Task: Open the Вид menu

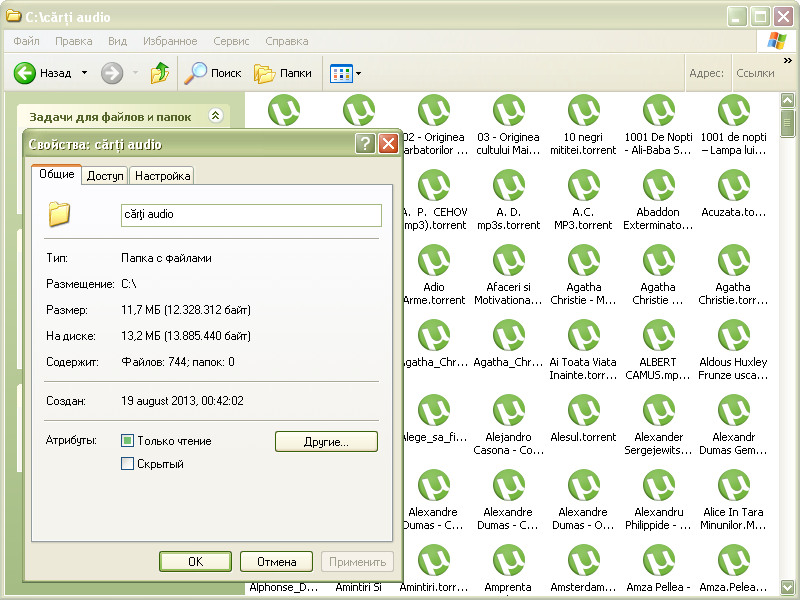Action: (117, 41)
